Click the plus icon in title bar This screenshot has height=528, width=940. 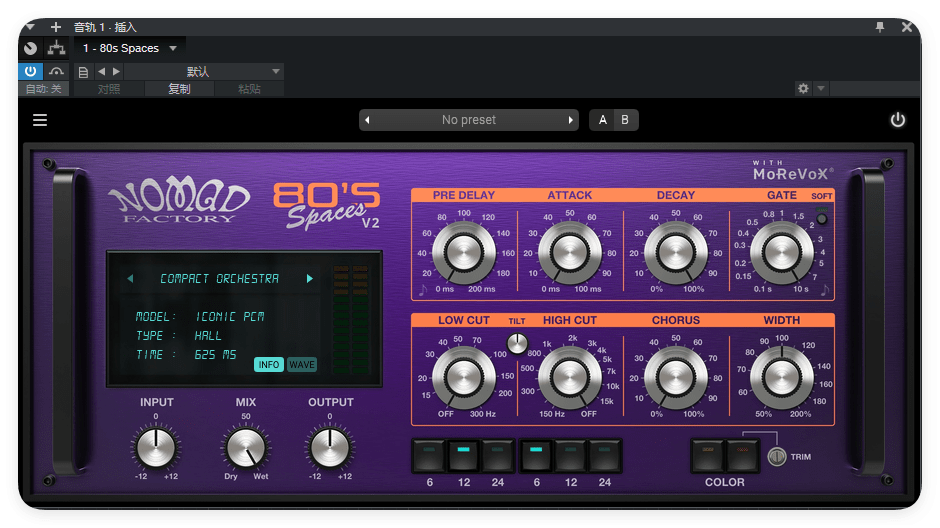pos(55,27)
